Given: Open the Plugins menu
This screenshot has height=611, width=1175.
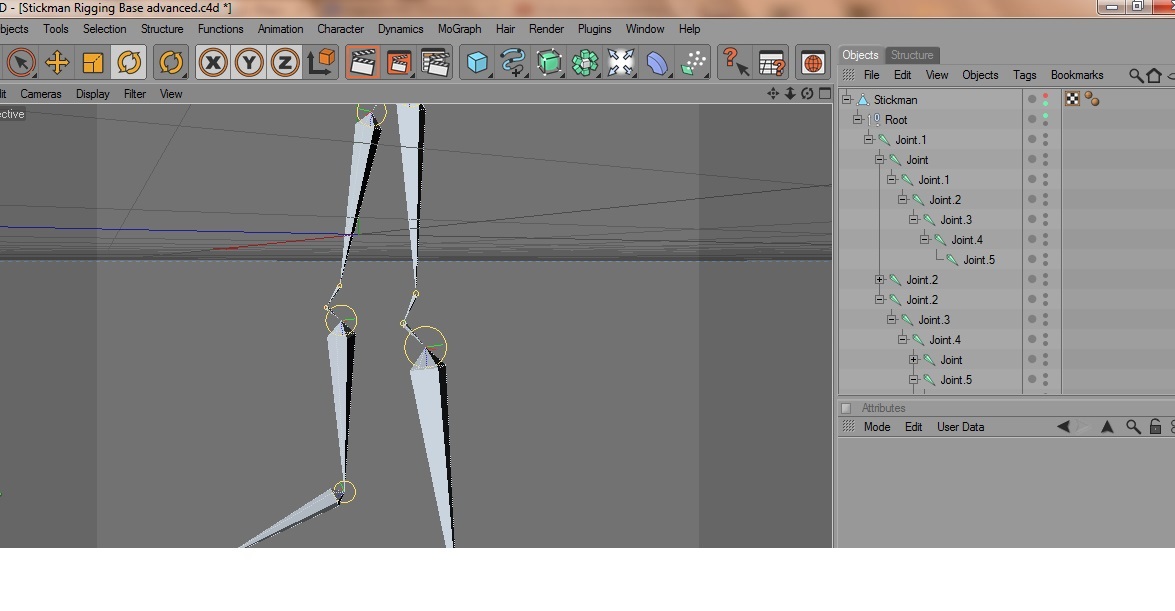Looking at the screenshot, I should click(594, 28).
